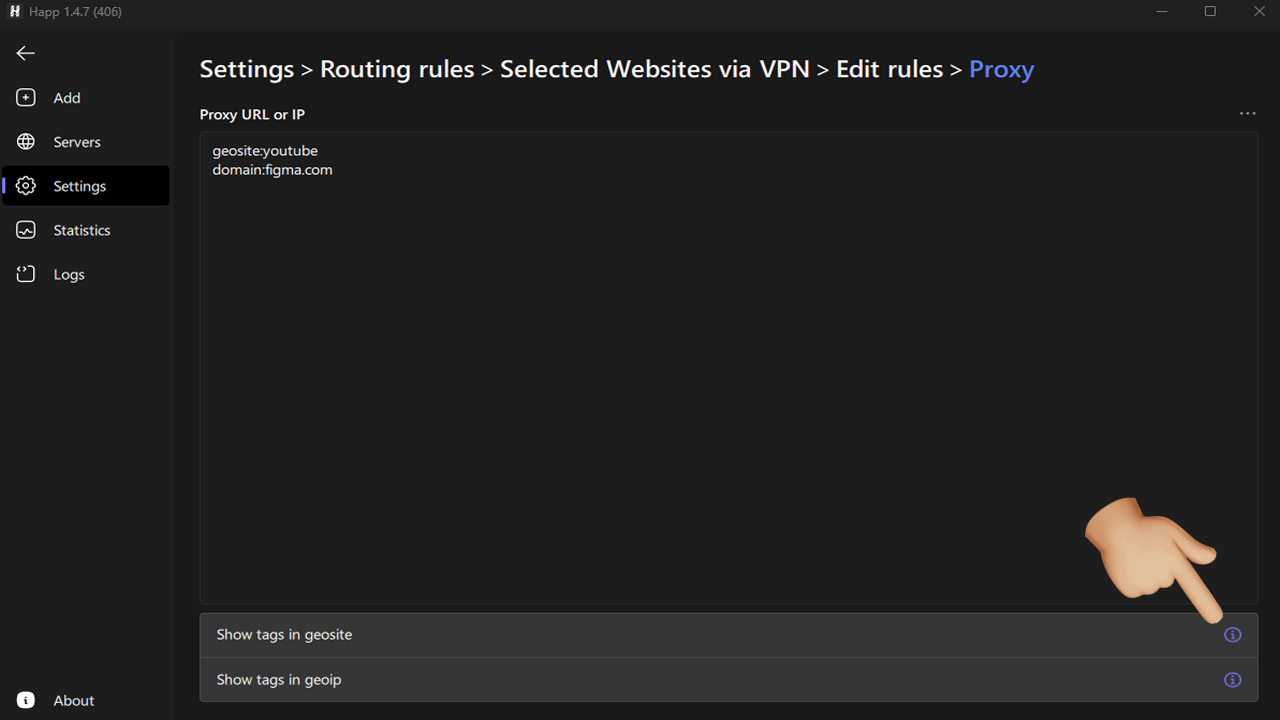Click Routing rules in breadcrumb
Image resolution: width=1280 pixels, height=720 pixels.
tap(397, 69)
